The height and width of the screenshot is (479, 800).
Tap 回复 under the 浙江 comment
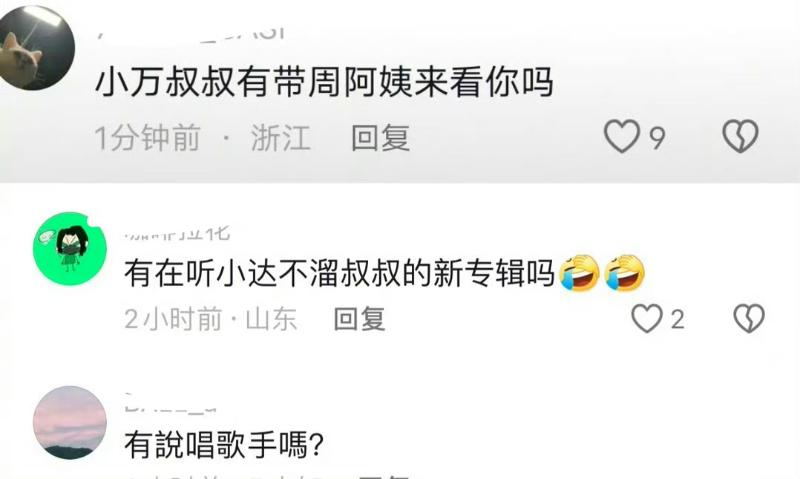pyautogui.click(x=381, y=138)
